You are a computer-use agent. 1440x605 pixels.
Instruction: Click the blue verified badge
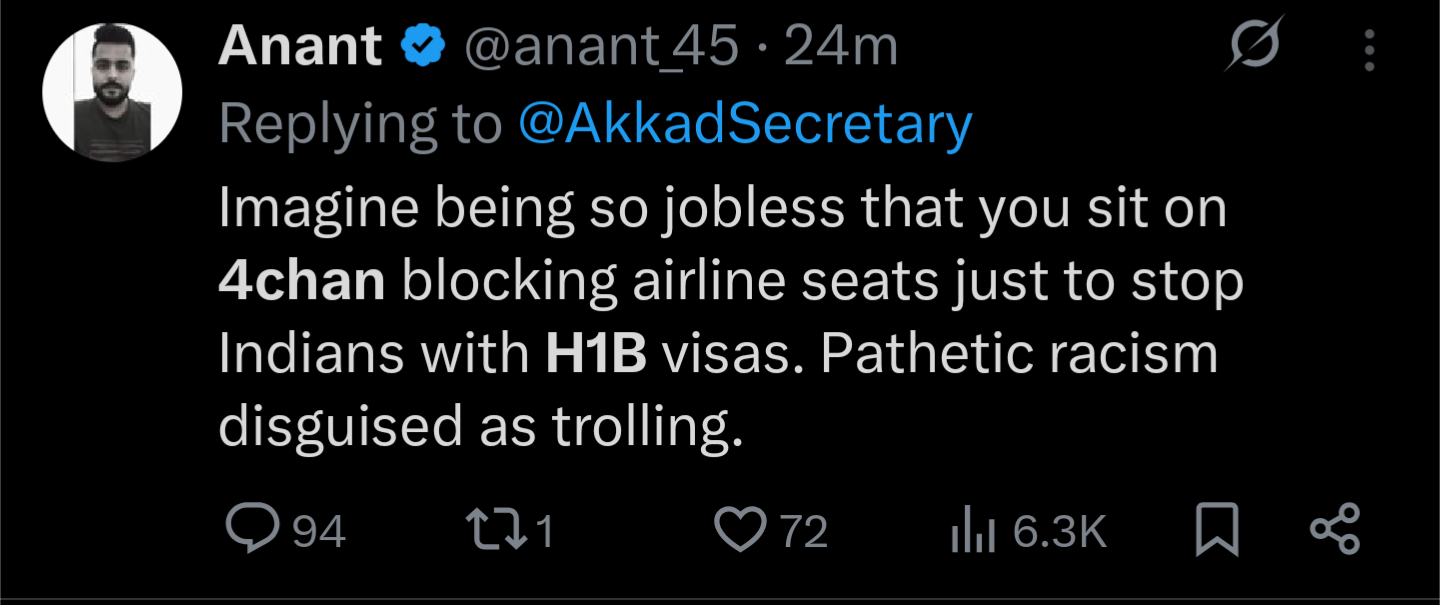coord(424,47)
